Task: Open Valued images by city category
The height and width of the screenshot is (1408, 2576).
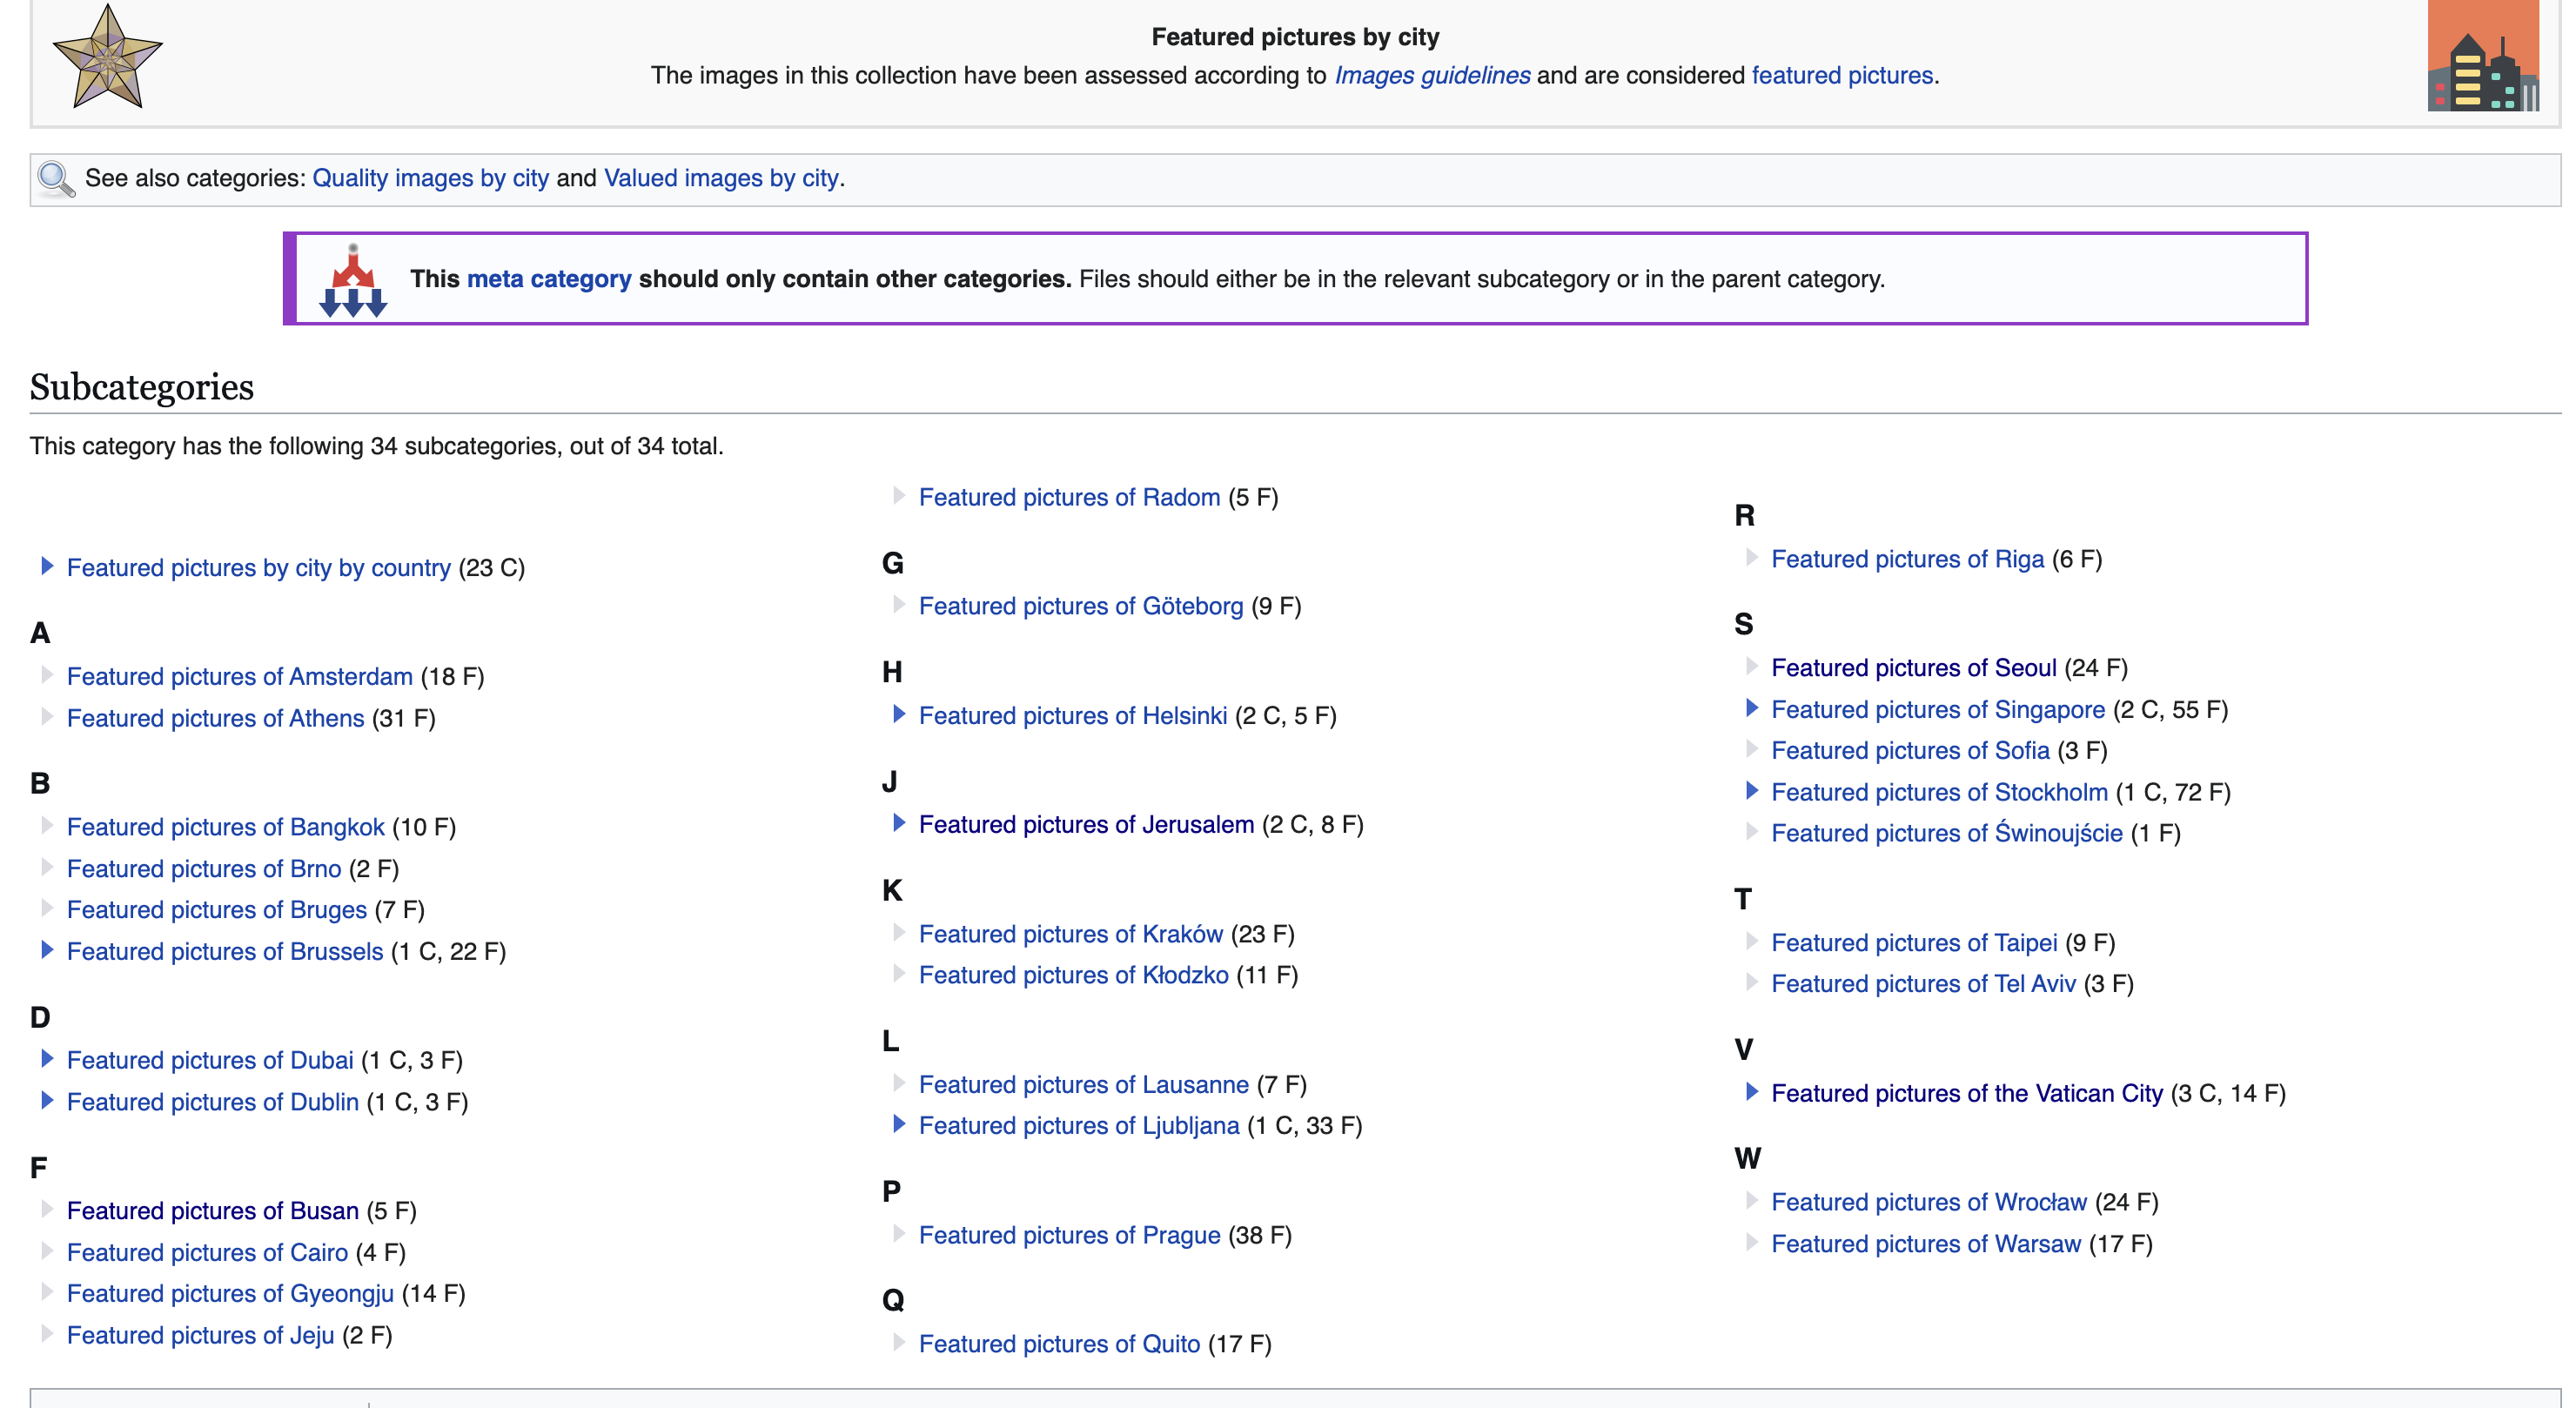Action: tap(720, 178)
